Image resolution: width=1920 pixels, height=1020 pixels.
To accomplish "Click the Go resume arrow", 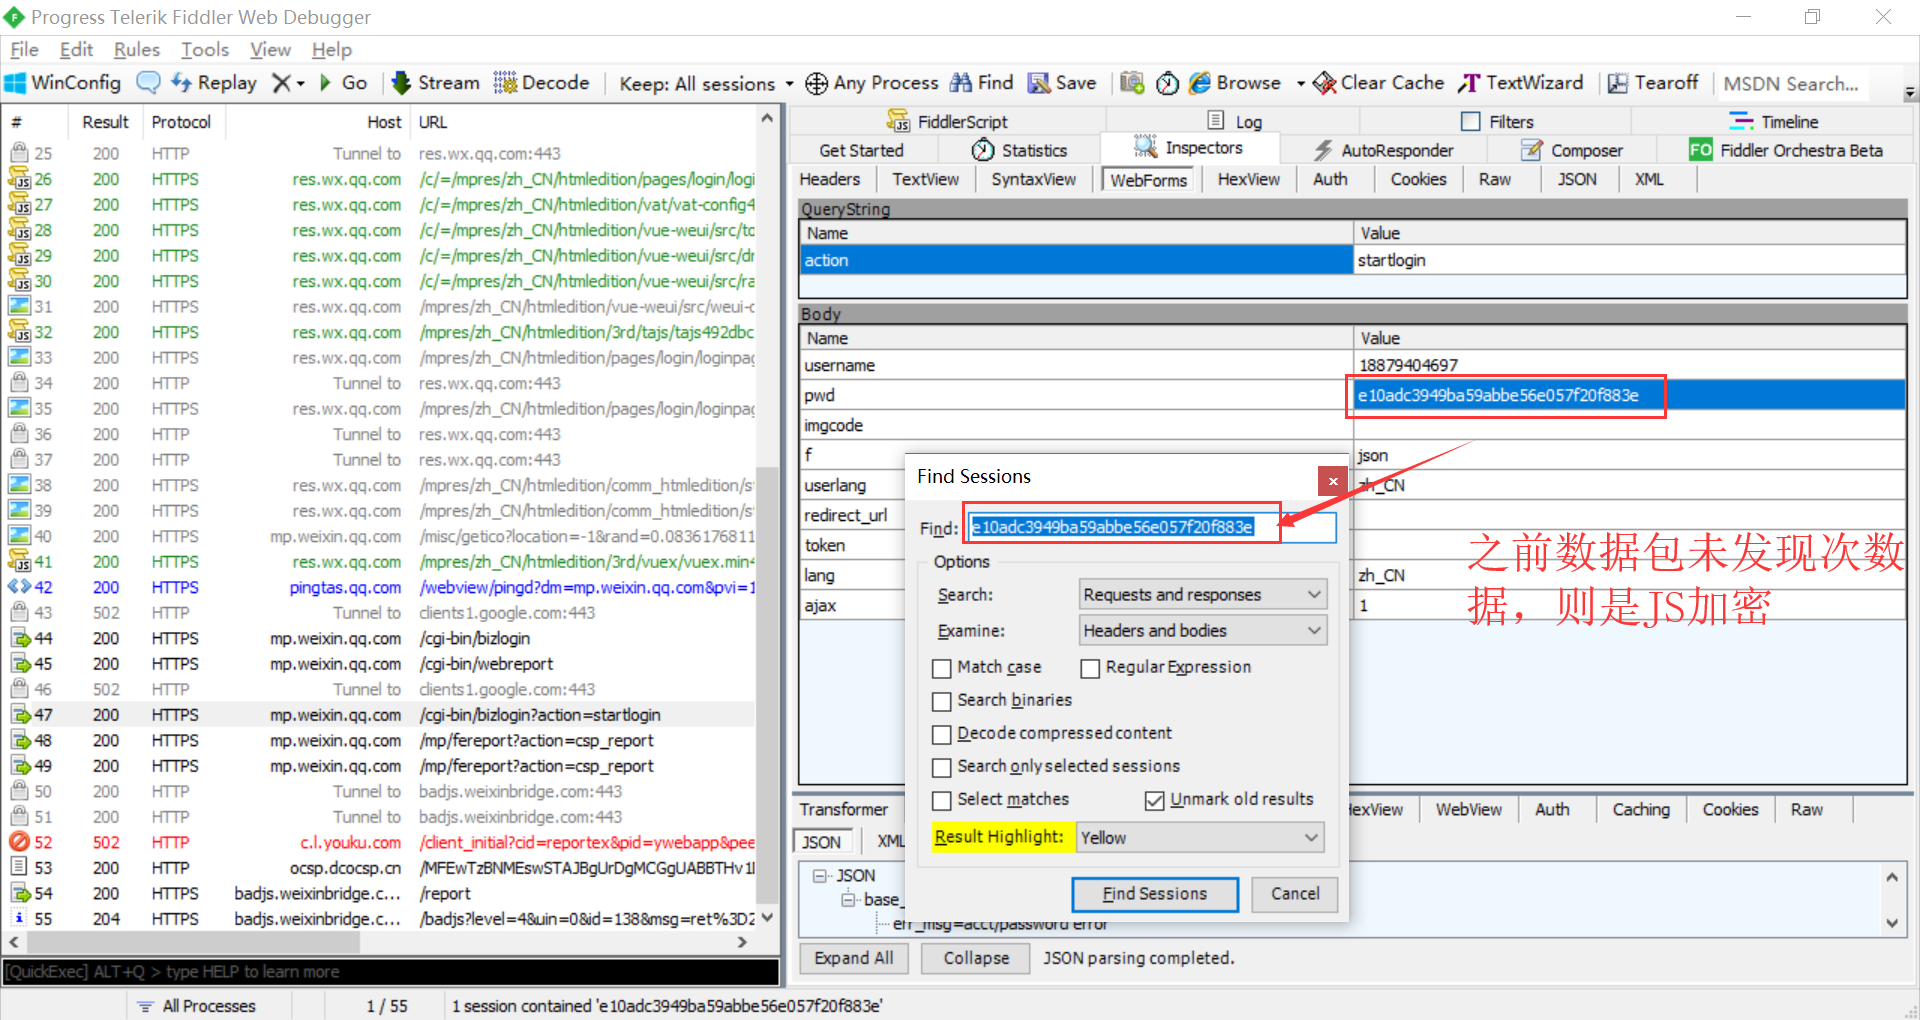I will coord(343,83).
